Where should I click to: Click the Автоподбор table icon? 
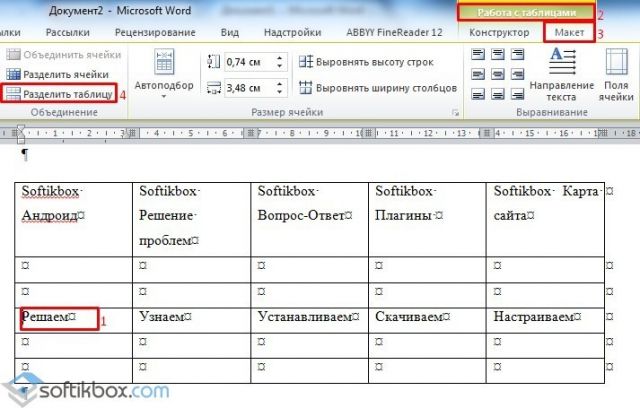click(x=164, y=62)
